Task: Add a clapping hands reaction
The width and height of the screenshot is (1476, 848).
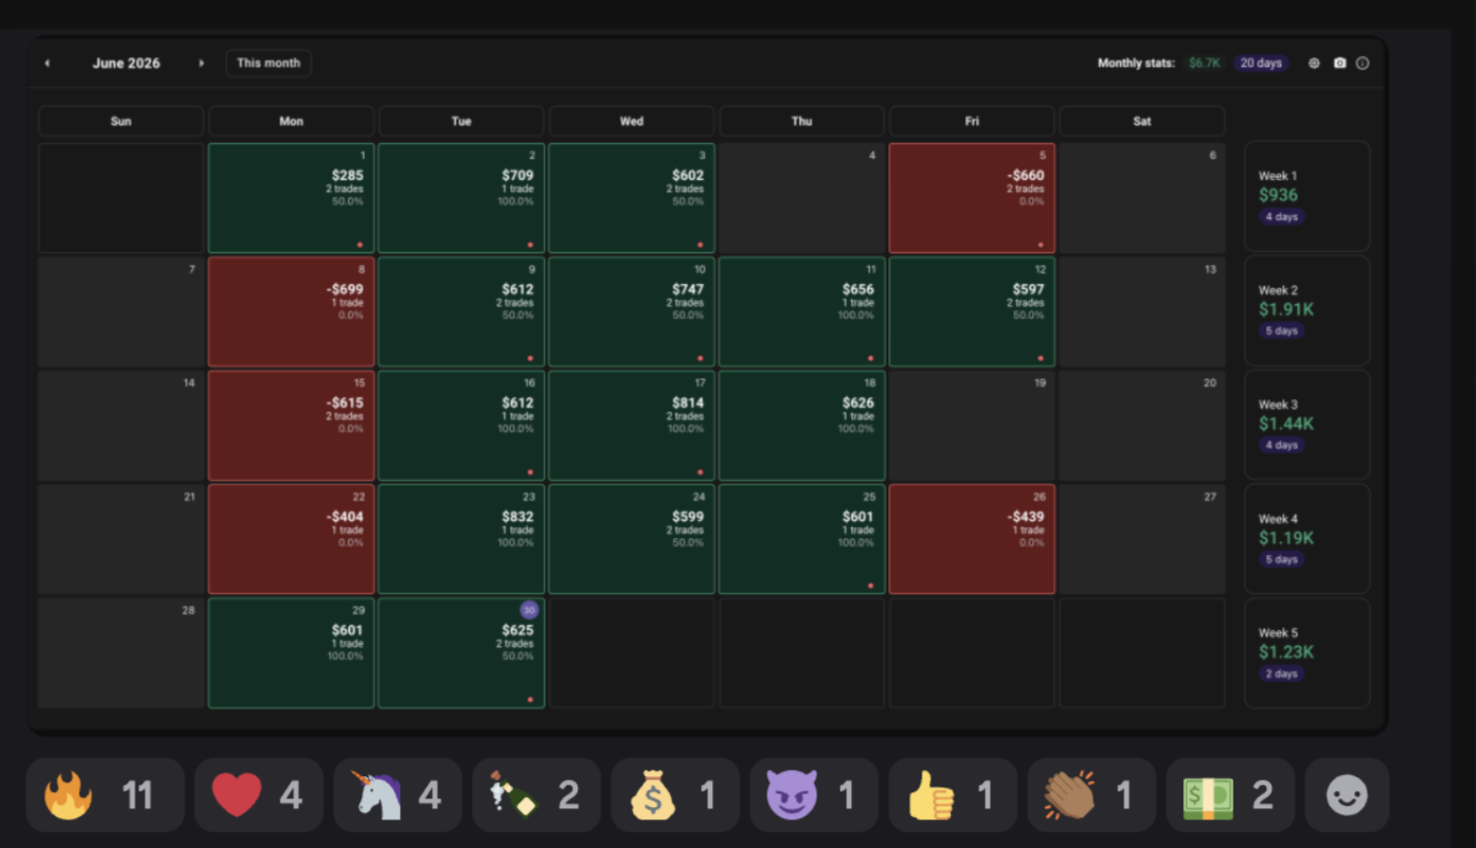Action: point(1092,795)
